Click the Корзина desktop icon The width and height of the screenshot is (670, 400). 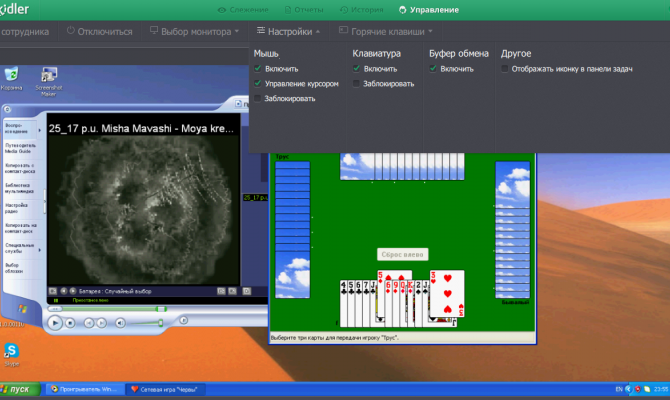(11, 79)
